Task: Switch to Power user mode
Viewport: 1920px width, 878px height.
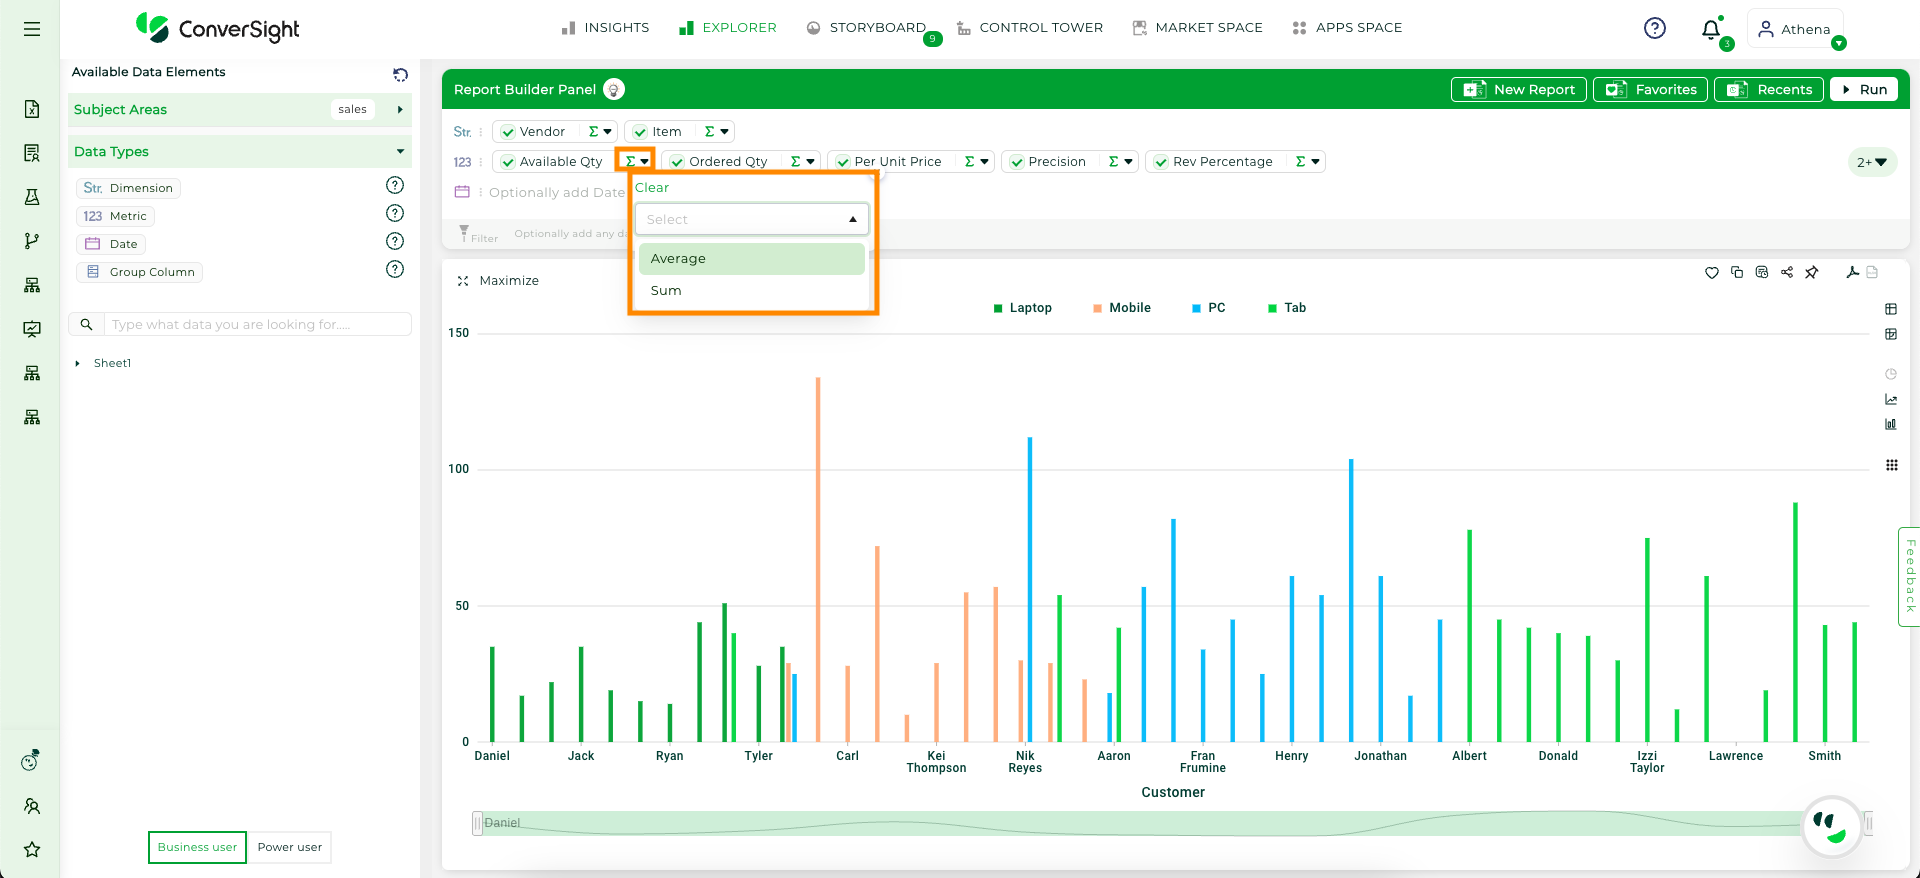Action: click(x=289, y=847)
